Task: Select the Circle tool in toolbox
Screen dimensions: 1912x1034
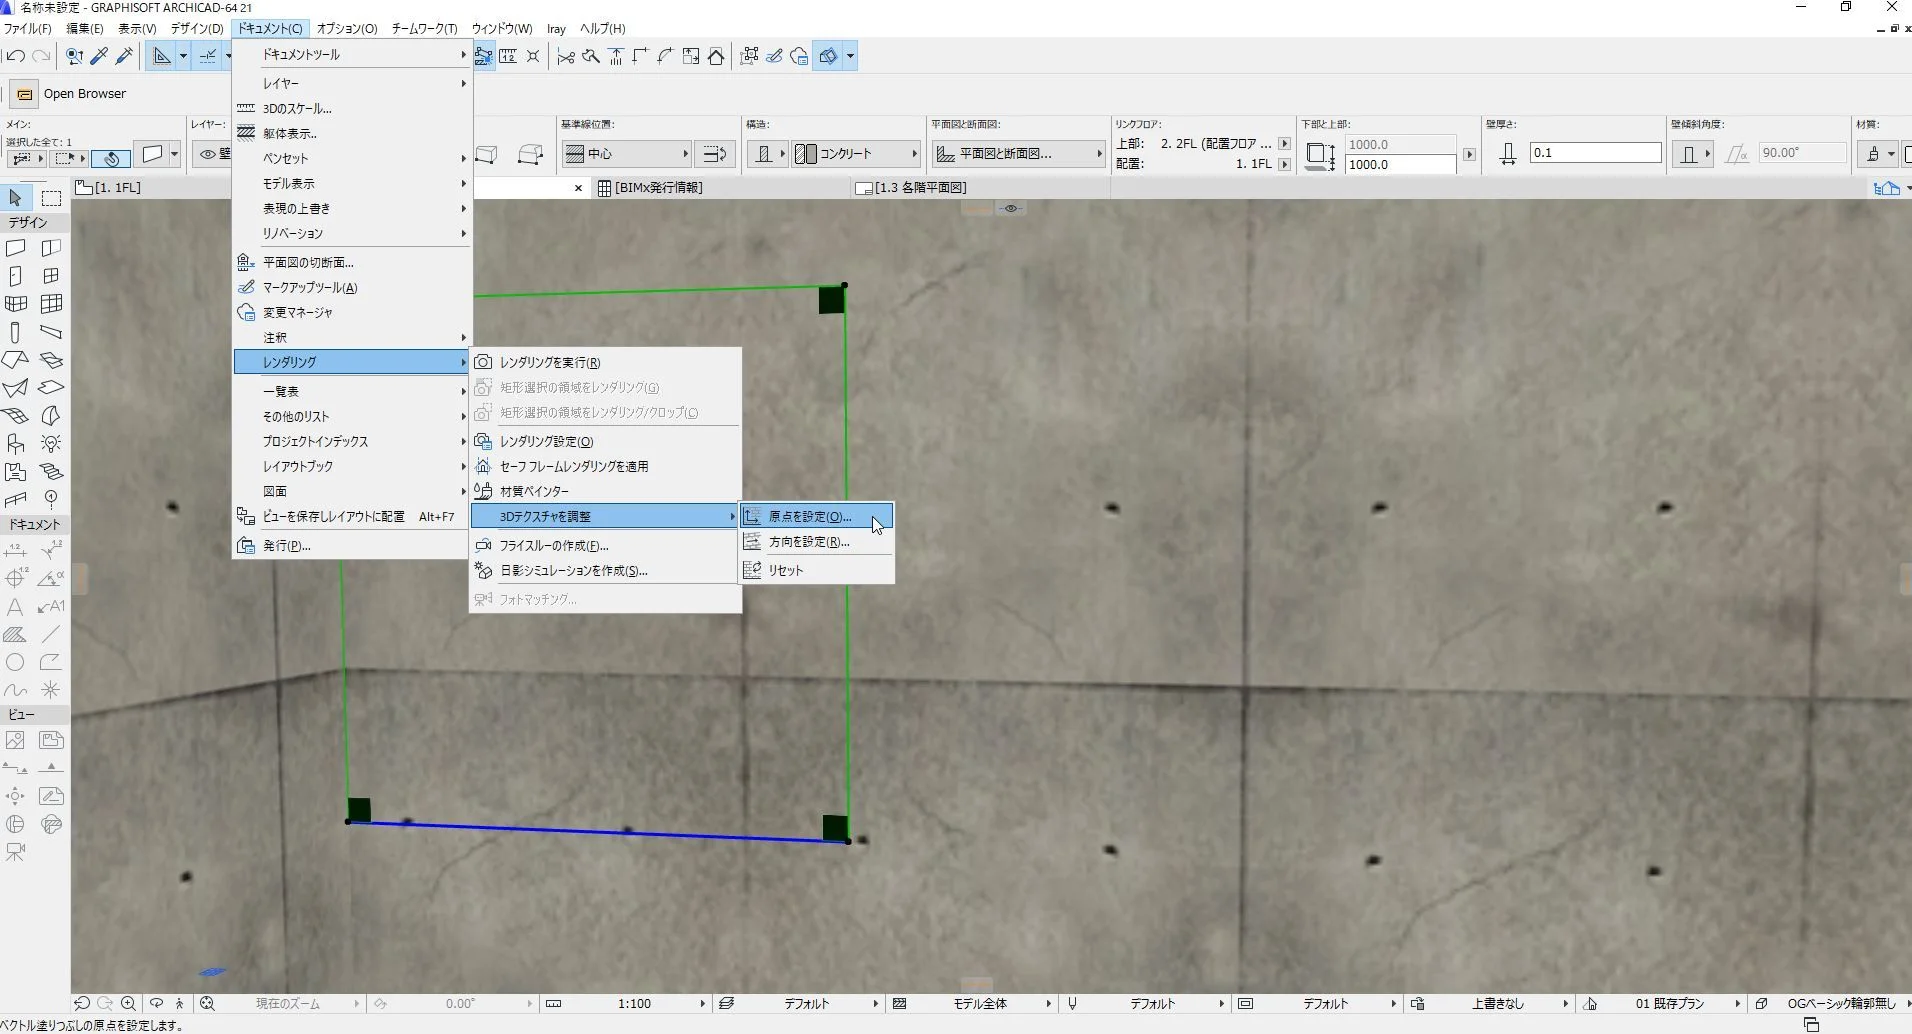Action: pos(16,662)
